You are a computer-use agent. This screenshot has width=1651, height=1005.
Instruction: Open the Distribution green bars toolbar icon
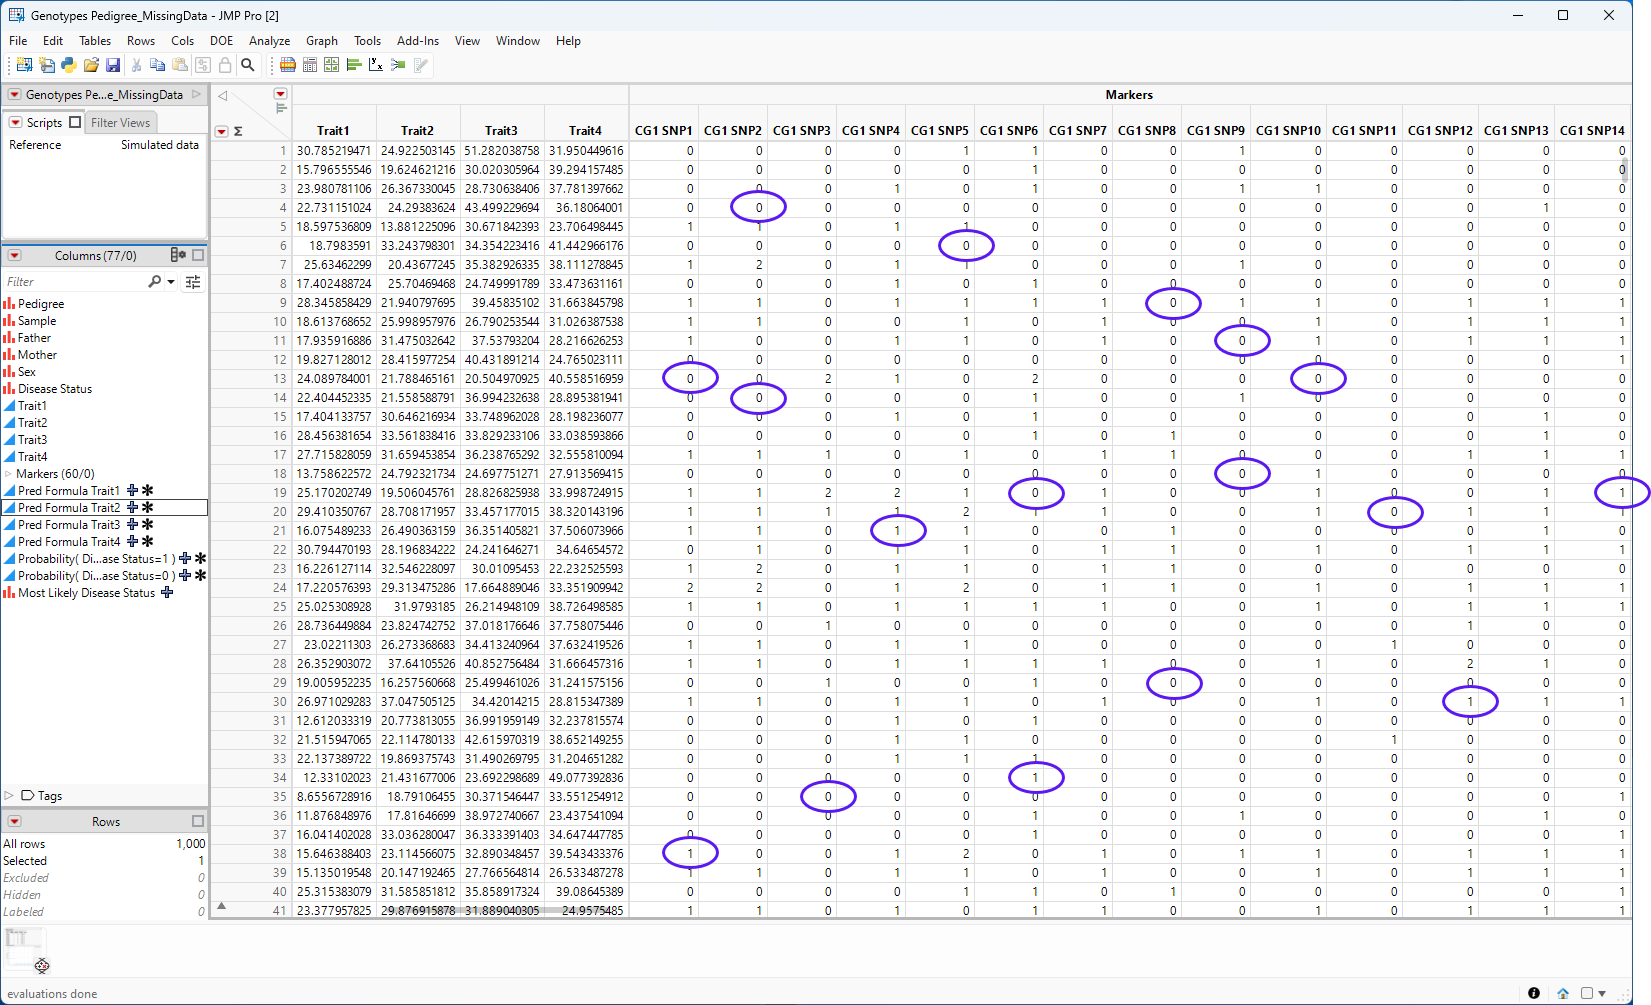[354, 65]
